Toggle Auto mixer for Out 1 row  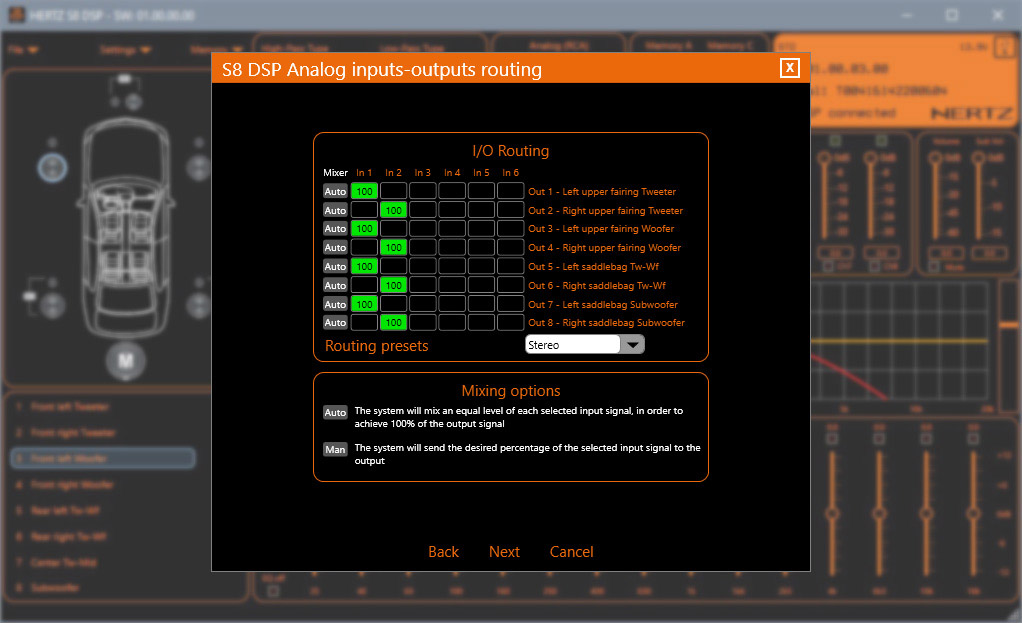pos(335,191)
